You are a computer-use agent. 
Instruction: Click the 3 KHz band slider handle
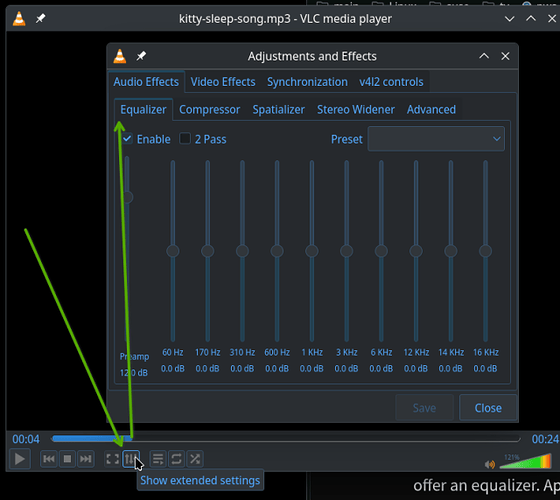[x=346, y=251]
